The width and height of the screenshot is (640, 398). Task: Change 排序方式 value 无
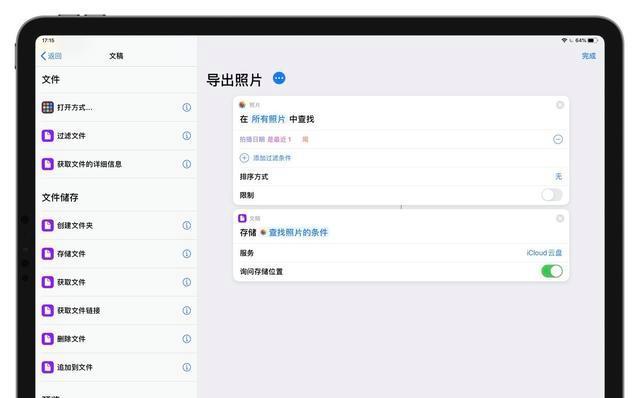[x=558, y=176]
